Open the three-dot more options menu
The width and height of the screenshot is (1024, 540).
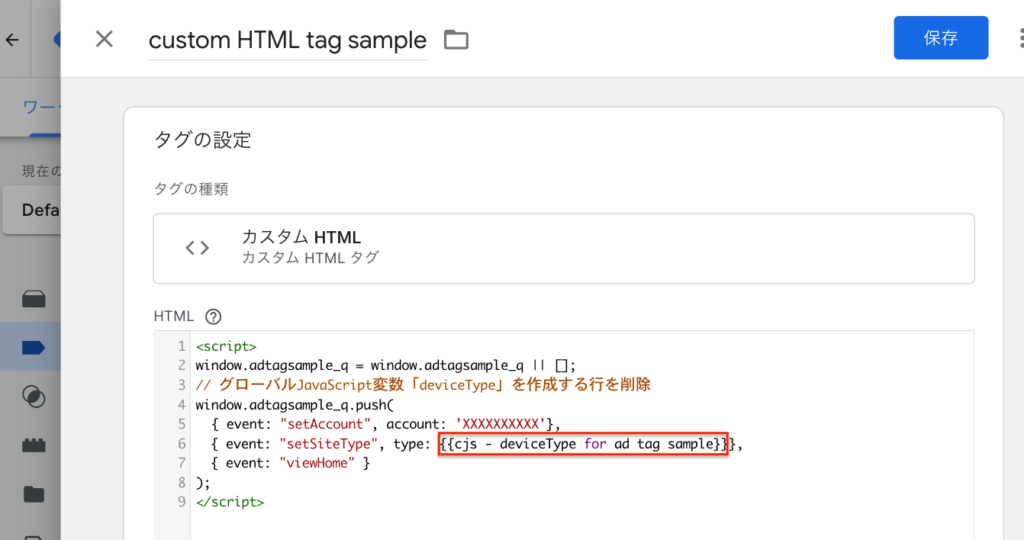pos(1021,38)
